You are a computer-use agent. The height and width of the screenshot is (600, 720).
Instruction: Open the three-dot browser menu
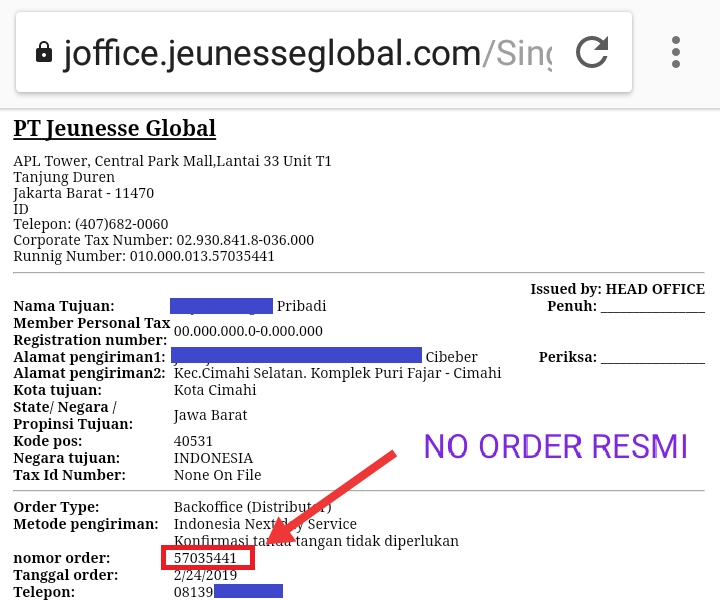point(675,52)
